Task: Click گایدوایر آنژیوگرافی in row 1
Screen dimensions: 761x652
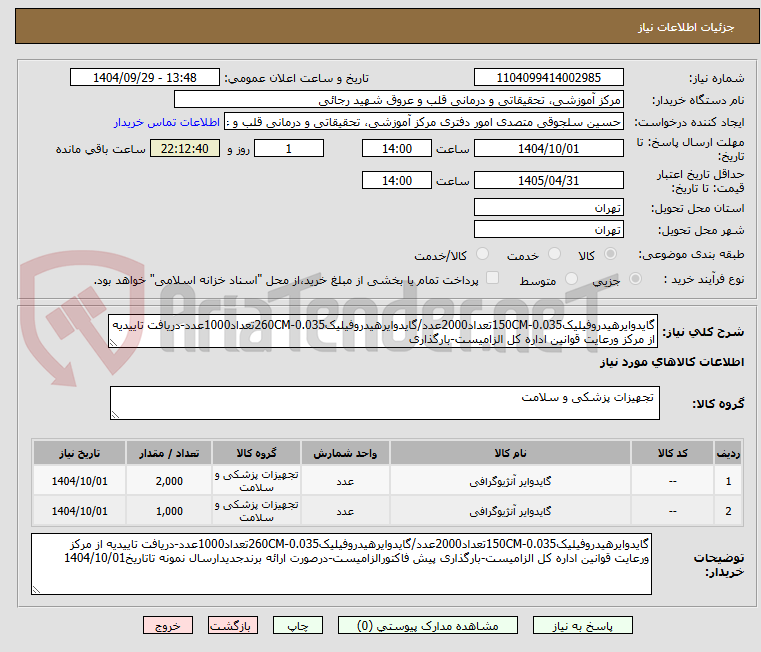Action: 510,481
